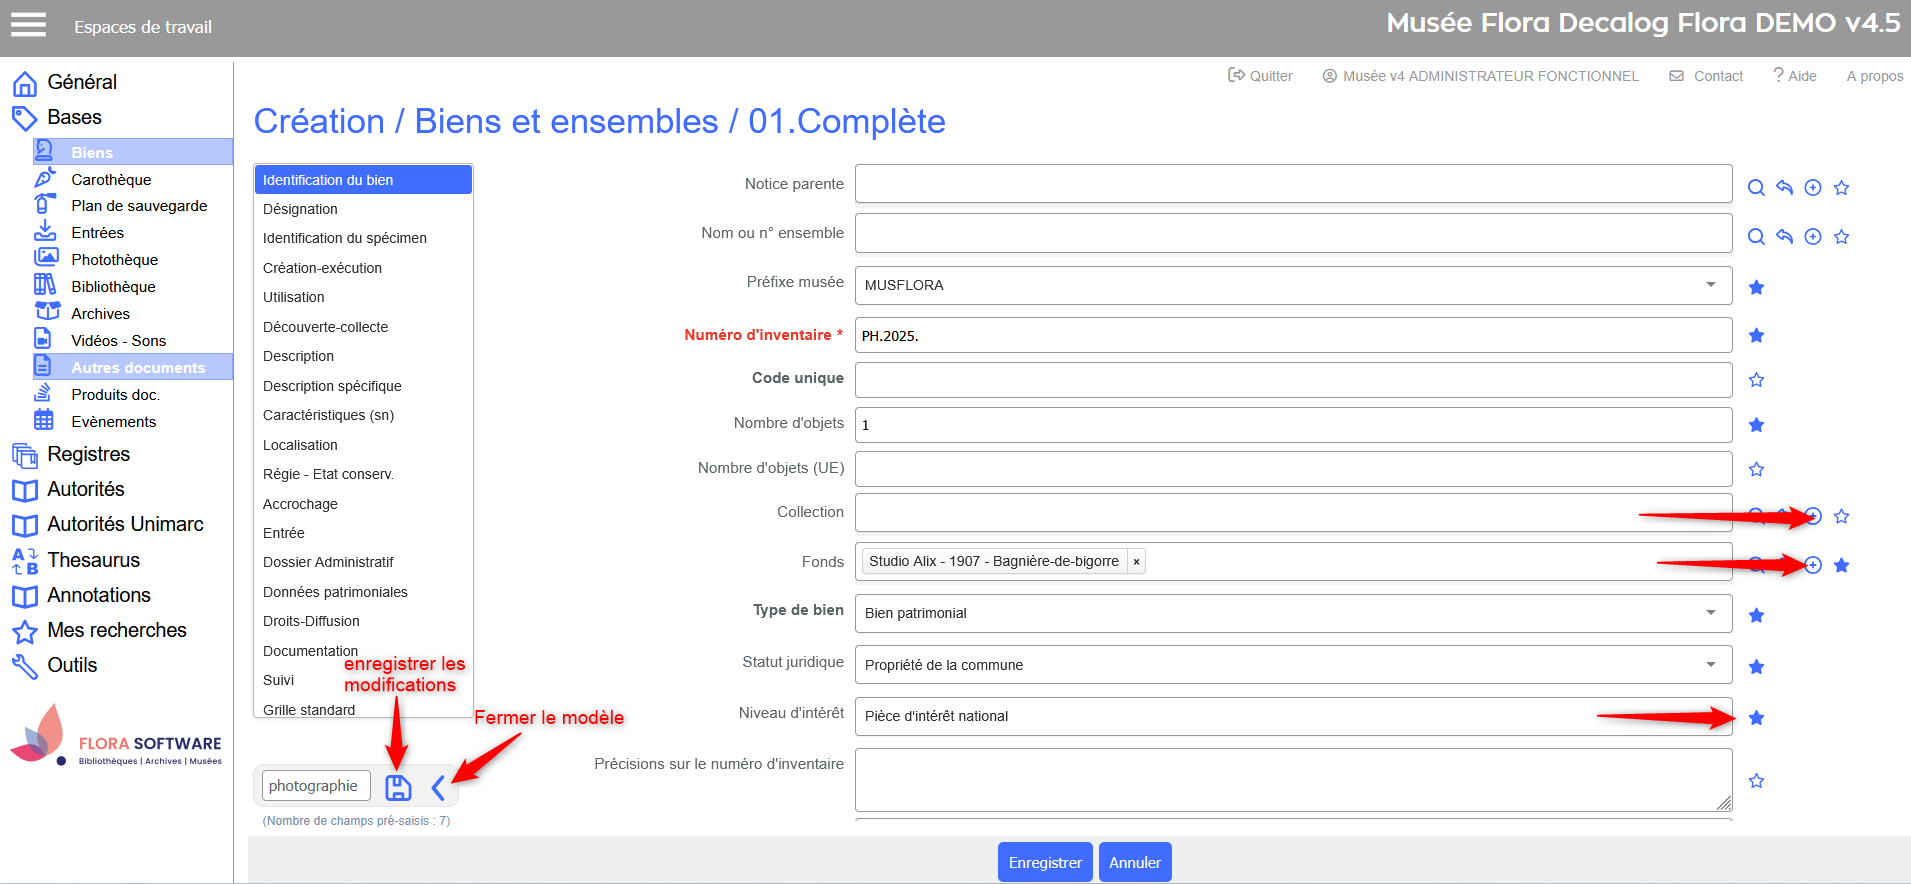Search for a Notice parente record
The width and height of the screenshot is (1911, 884).
[1756, 188]
